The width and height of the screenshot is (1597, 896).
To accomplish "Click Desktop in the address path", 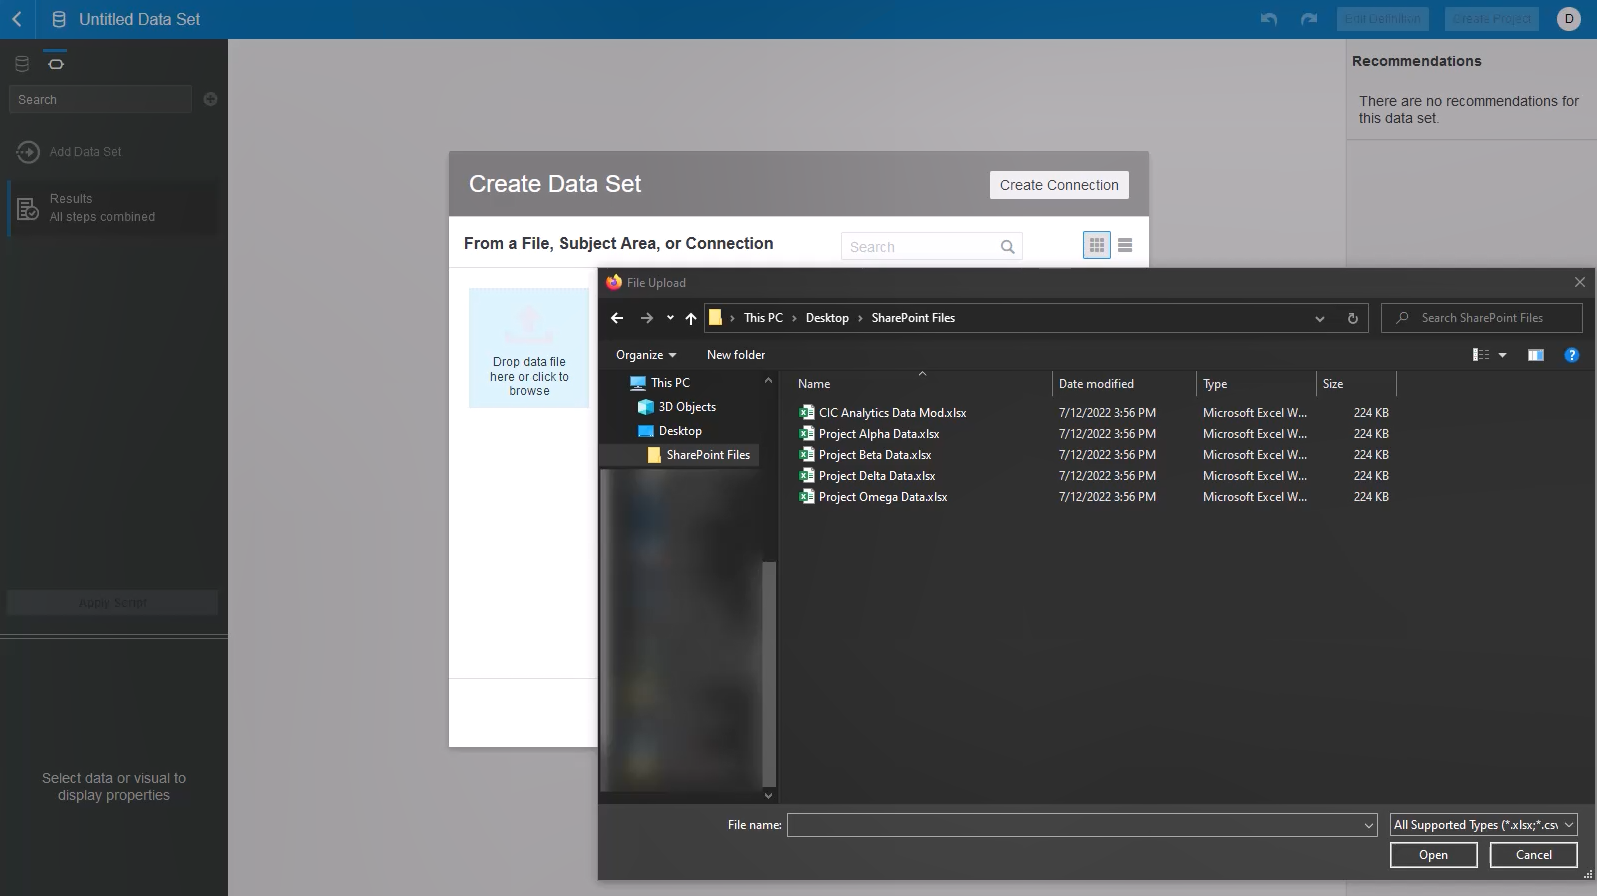I will click(827, 318).
